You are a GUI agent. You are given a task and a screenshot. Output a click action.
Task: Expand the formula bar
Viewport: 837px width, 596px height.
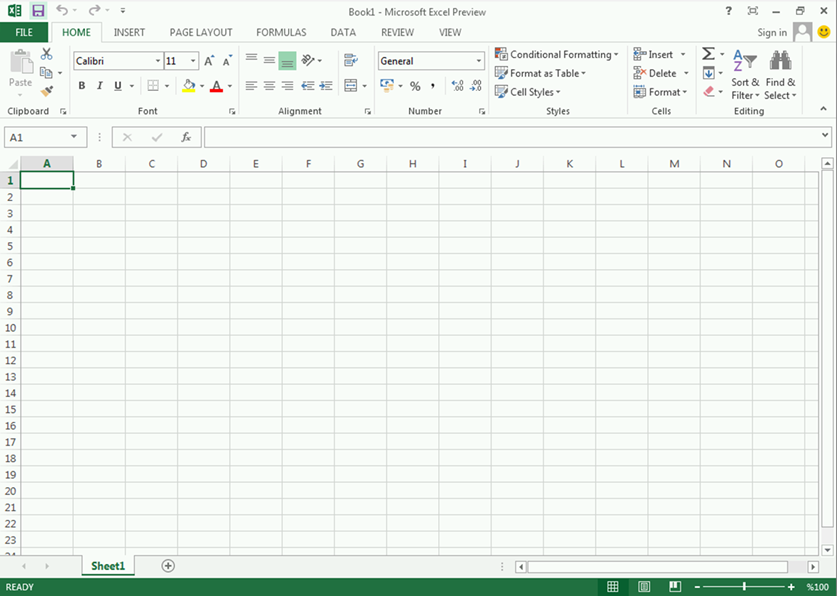825,136
